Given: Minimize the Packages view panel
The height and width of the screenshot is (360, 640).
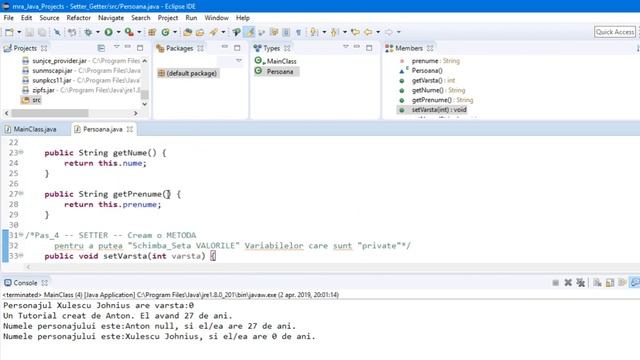Looking at the screenshot, I should (x=225, y=47).
